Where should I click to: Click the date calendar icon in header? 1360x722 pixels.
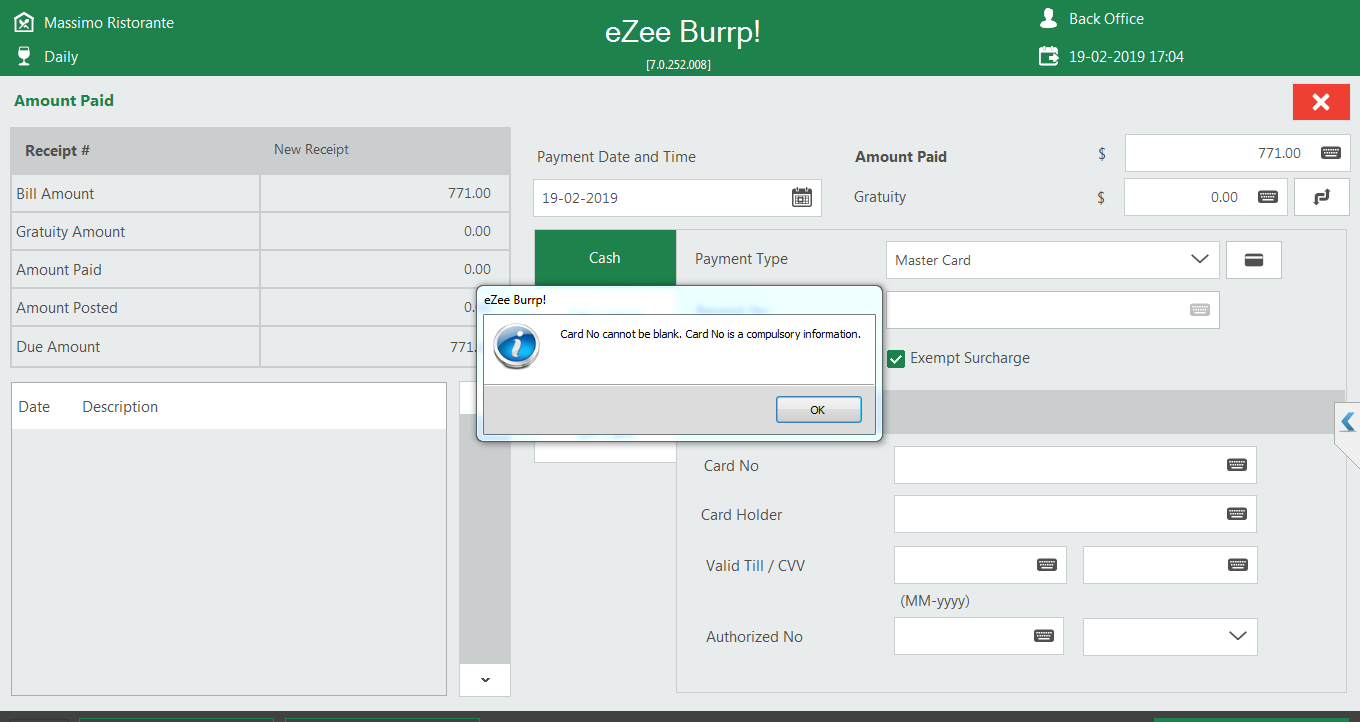1048,56
